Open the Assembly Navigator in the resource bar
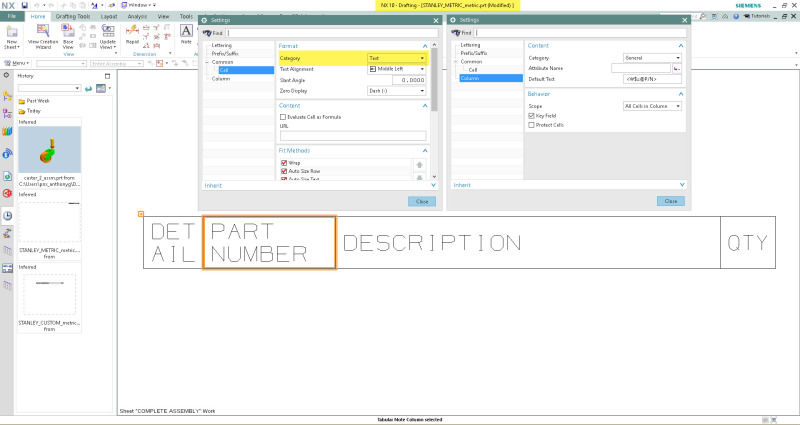The image size is (800, 425). point(7,96)
